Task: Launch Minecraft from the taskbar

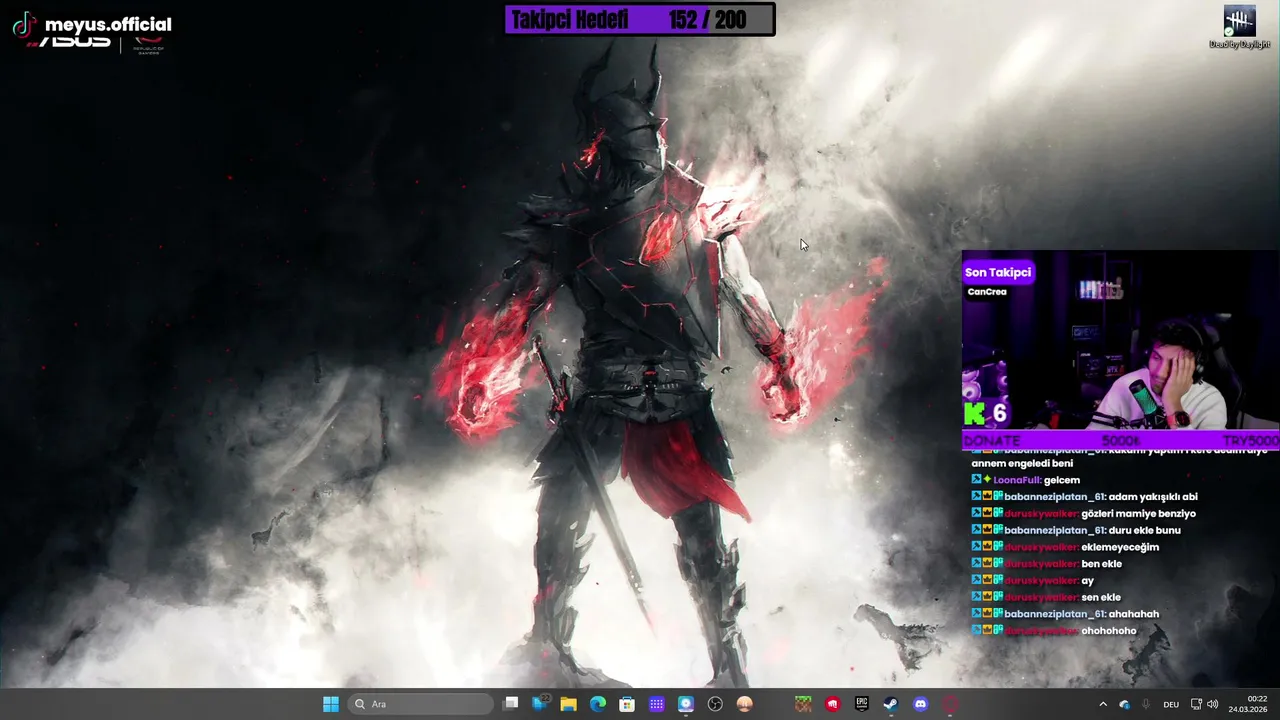Action: click(803, 704)
